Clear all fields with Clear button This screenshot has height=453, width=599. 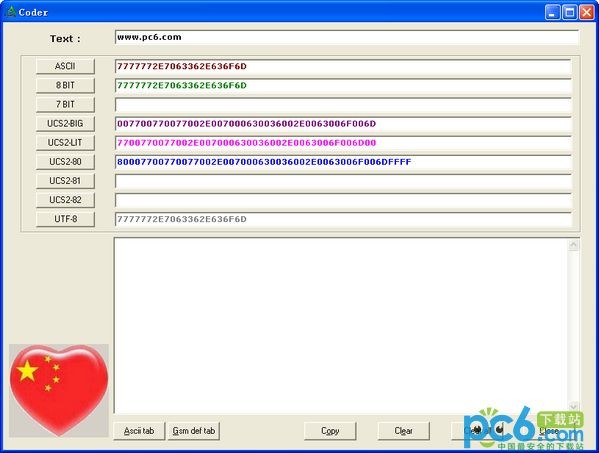coord(403,431)
